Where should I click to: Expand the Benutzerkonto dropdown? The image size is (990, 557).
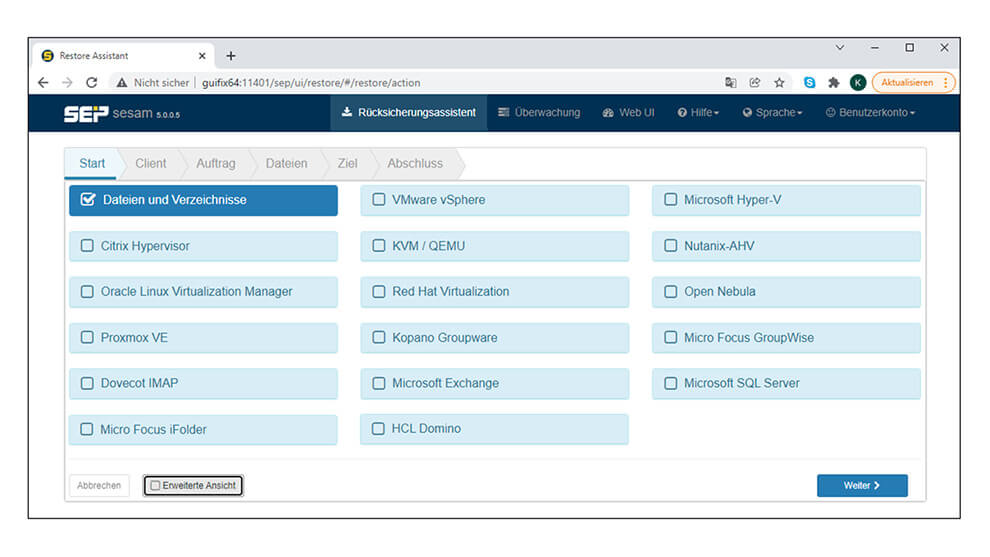coord(870,113)
